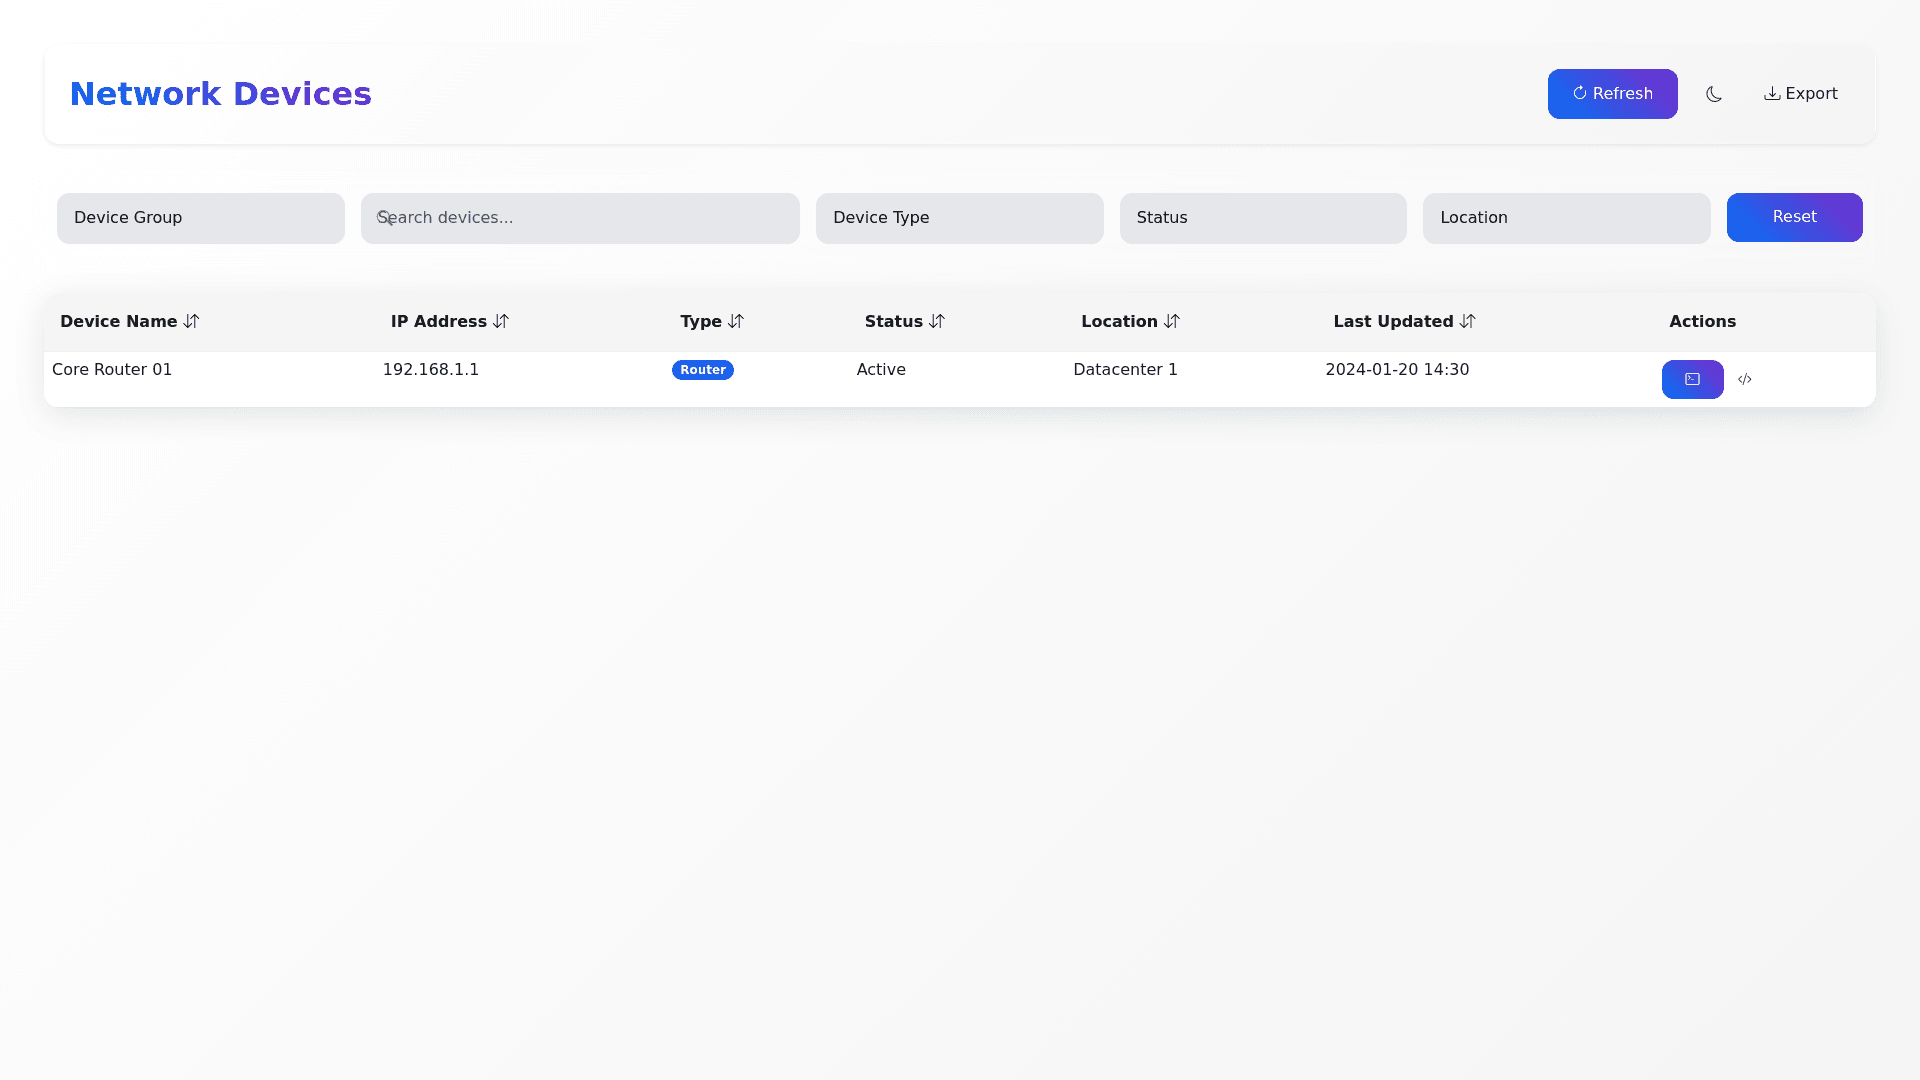Viewport: 1920px width, 1080px height.
Task: Sort by Location using arrows icon
Action: (x=1172, y=321)
